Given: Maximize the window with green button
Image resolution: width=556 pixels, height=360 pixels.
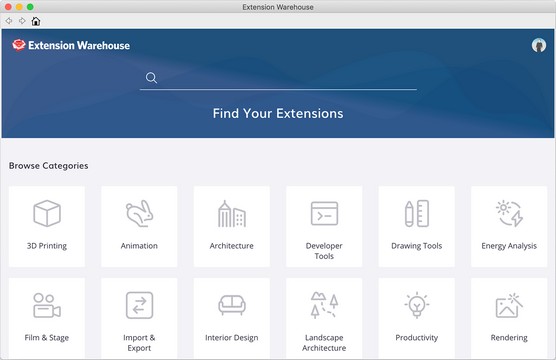Looking at the screenshot, I should [30, 7].
